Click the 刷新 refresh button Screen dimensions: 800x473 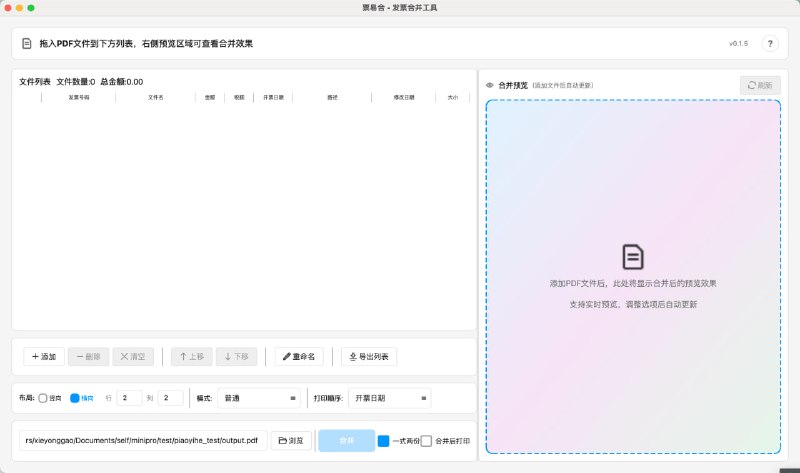[760, 85]
